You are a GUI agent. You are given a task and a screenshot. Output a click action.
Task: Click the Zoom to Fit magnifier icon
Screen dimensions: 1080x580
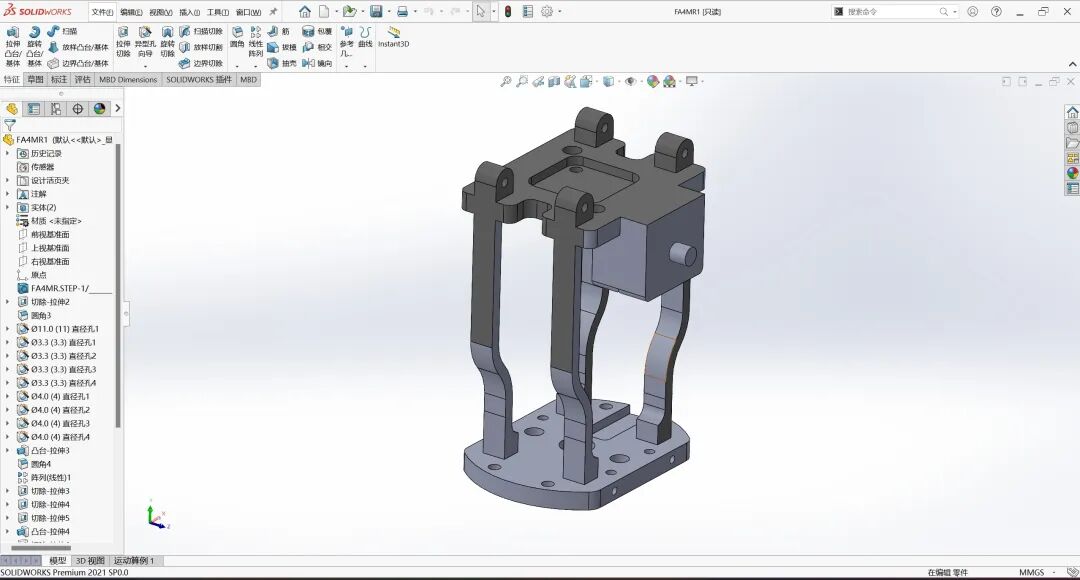506,81
